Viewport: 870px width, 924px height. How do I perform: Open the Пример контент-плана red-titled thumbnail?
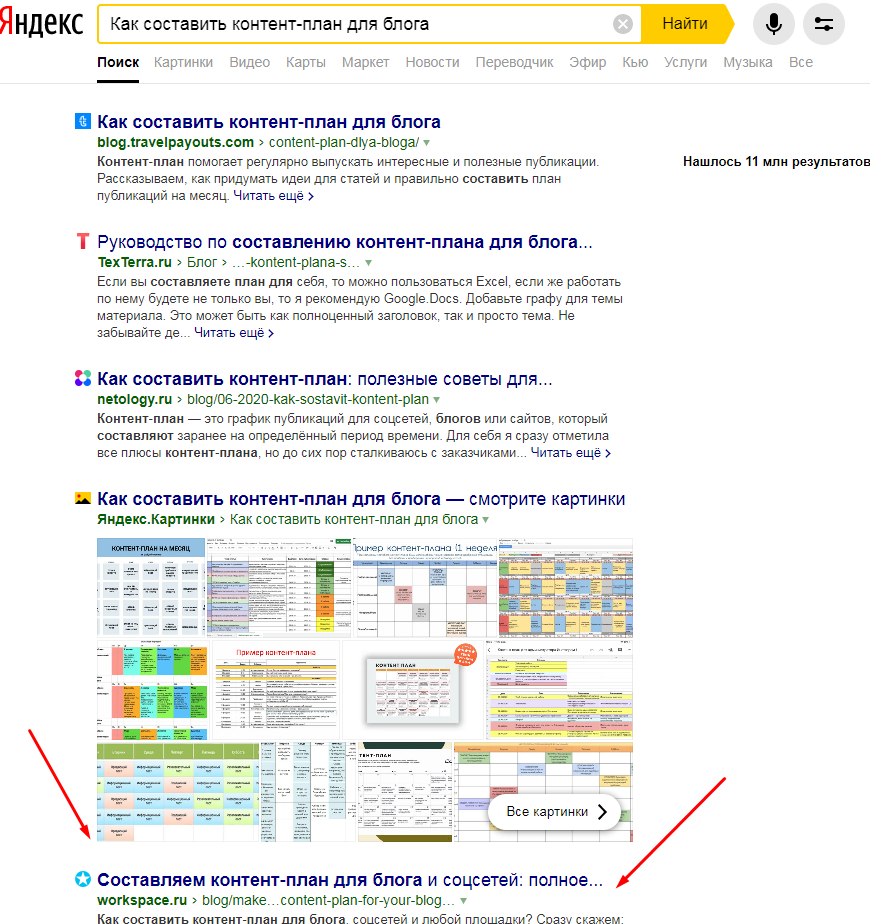pos(276,689)
